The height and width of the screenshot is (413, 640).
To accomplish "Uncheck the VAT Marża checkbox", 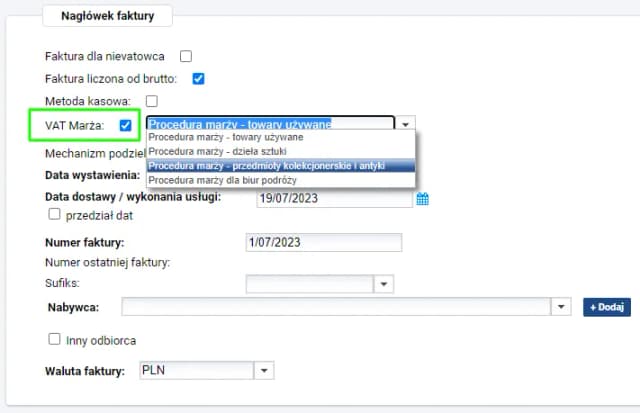I will (125, 125).
